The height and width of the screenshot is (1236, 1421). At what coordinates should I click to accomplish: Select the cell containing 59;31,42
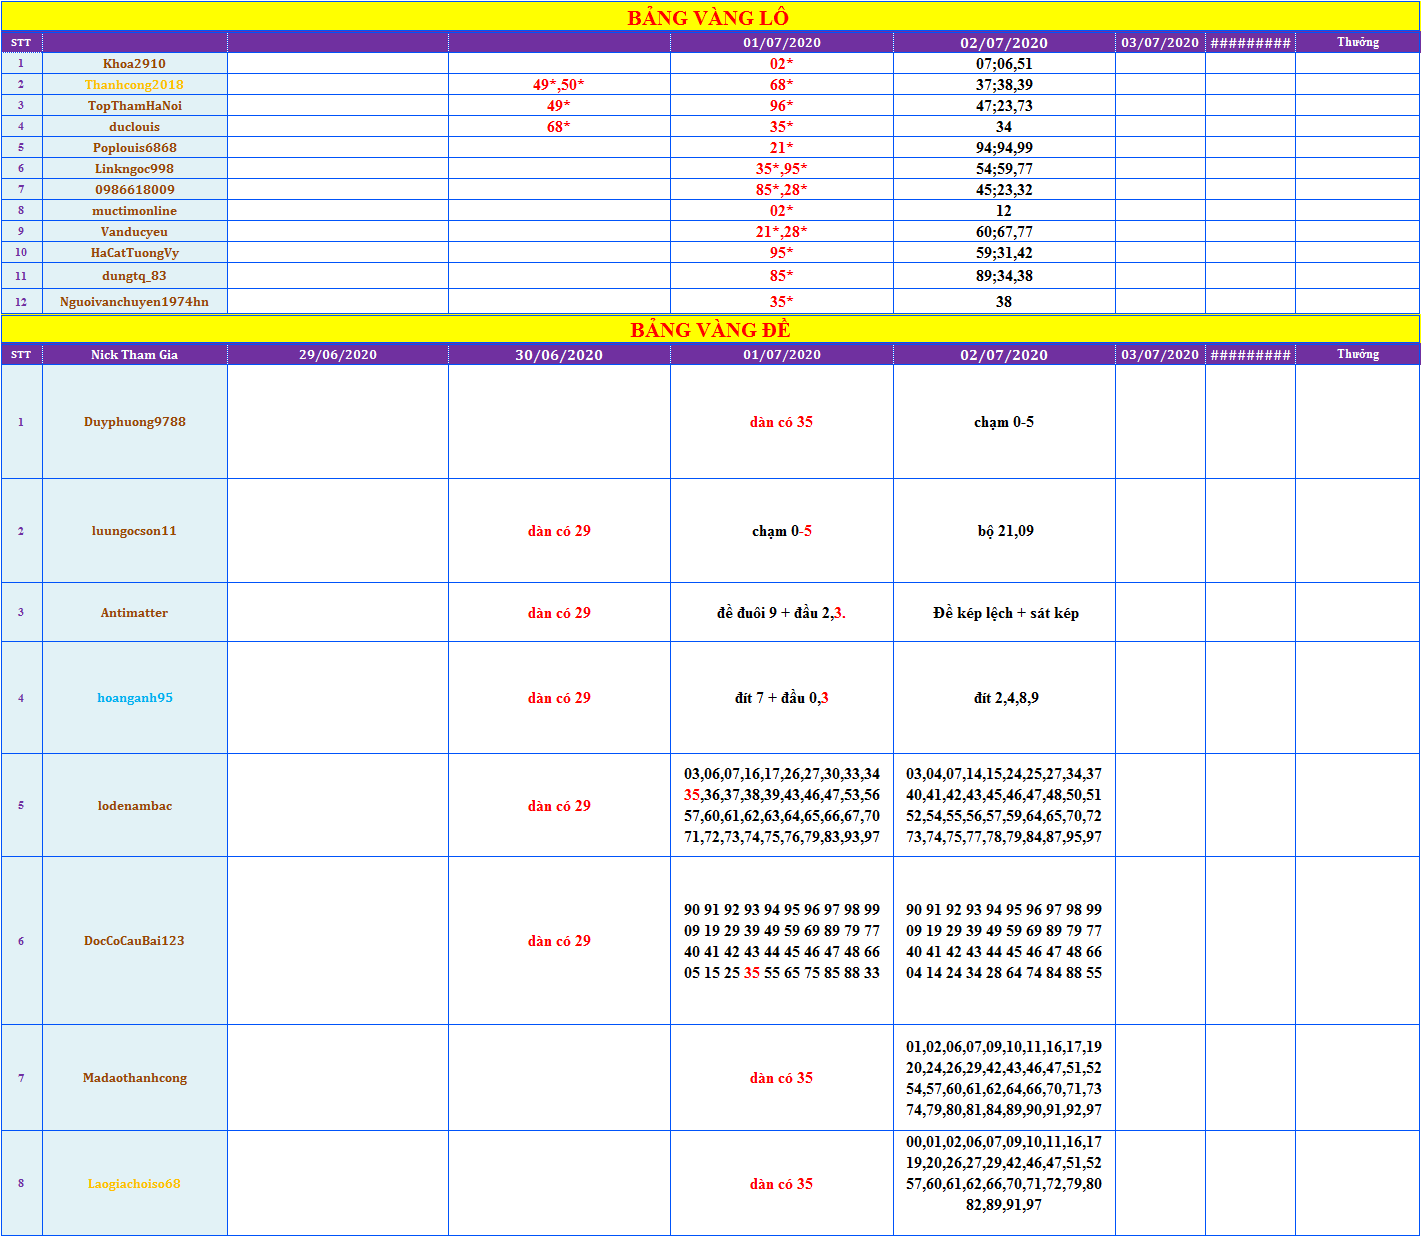pyautogui.click(x=1004, y=252)
